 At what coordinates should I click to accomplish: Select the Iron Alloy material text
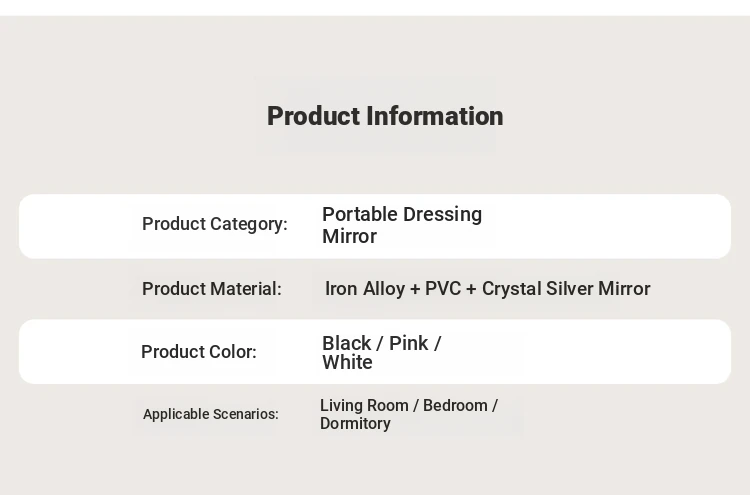click(x=364, y=289)
